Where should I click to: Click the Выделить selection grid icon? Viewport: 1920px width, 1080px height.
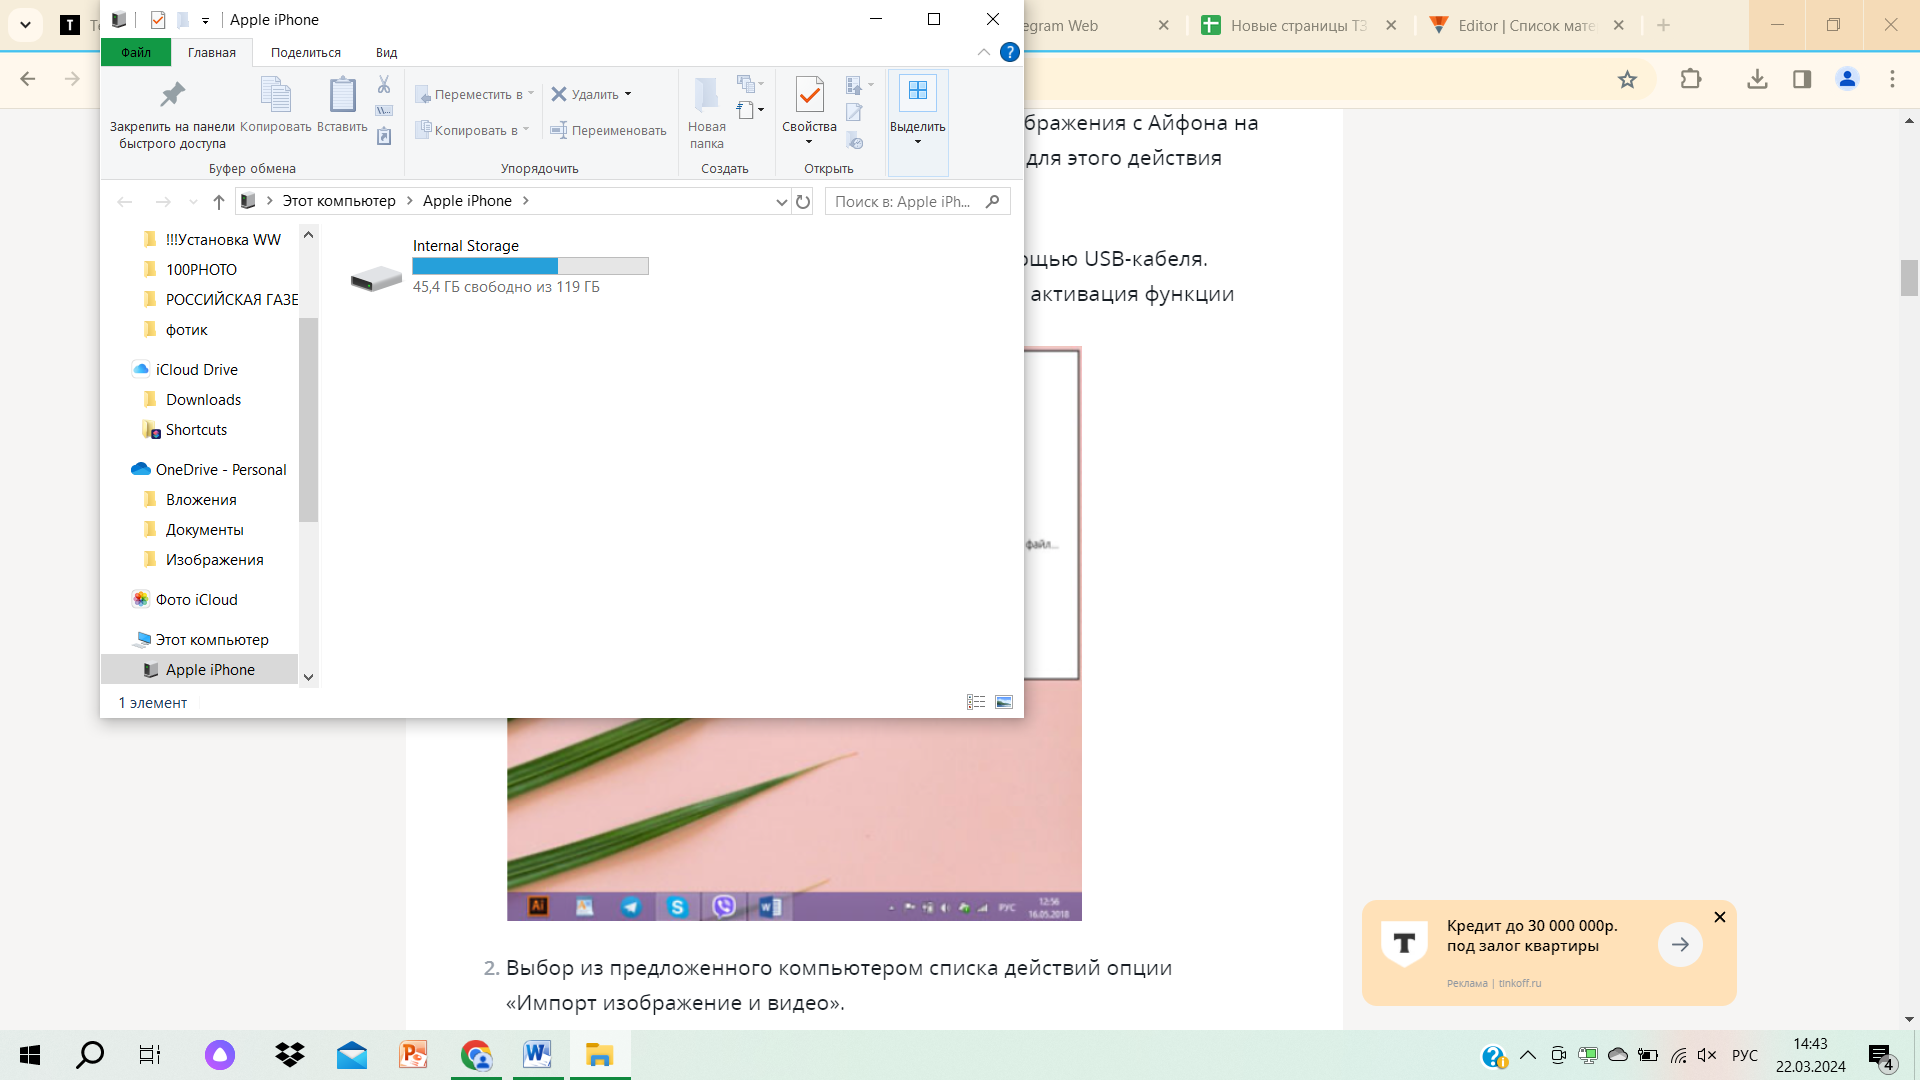[x=917, y=92]
